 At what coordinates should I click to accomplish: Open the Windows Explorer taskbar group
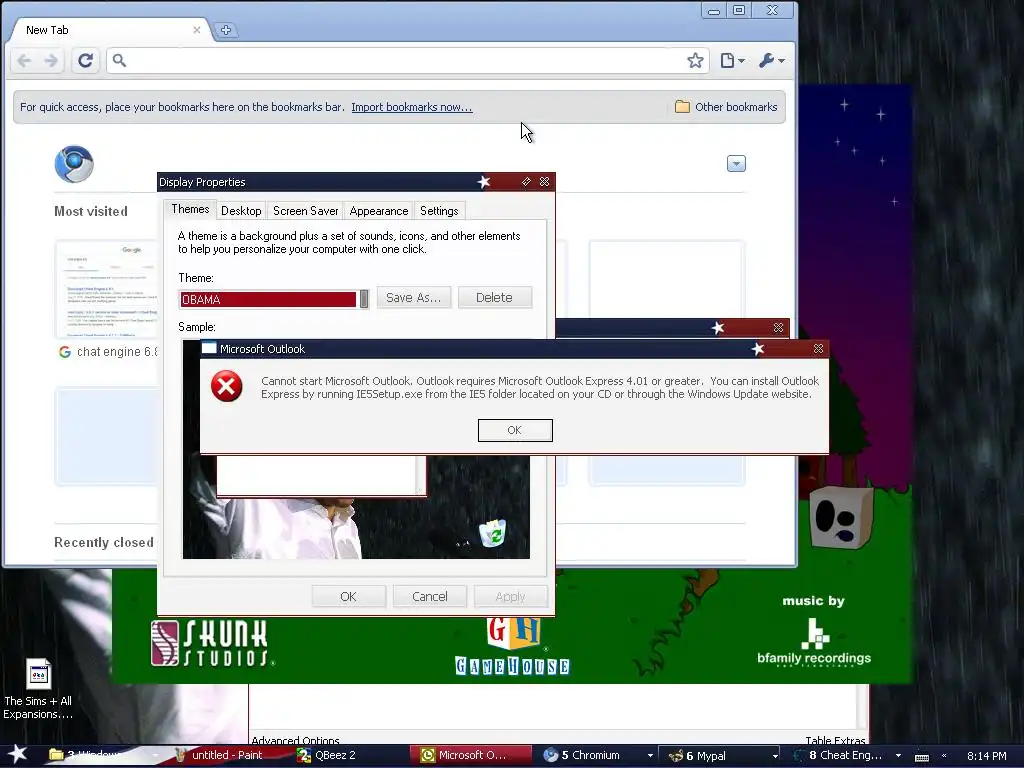(x=103, y=756)
